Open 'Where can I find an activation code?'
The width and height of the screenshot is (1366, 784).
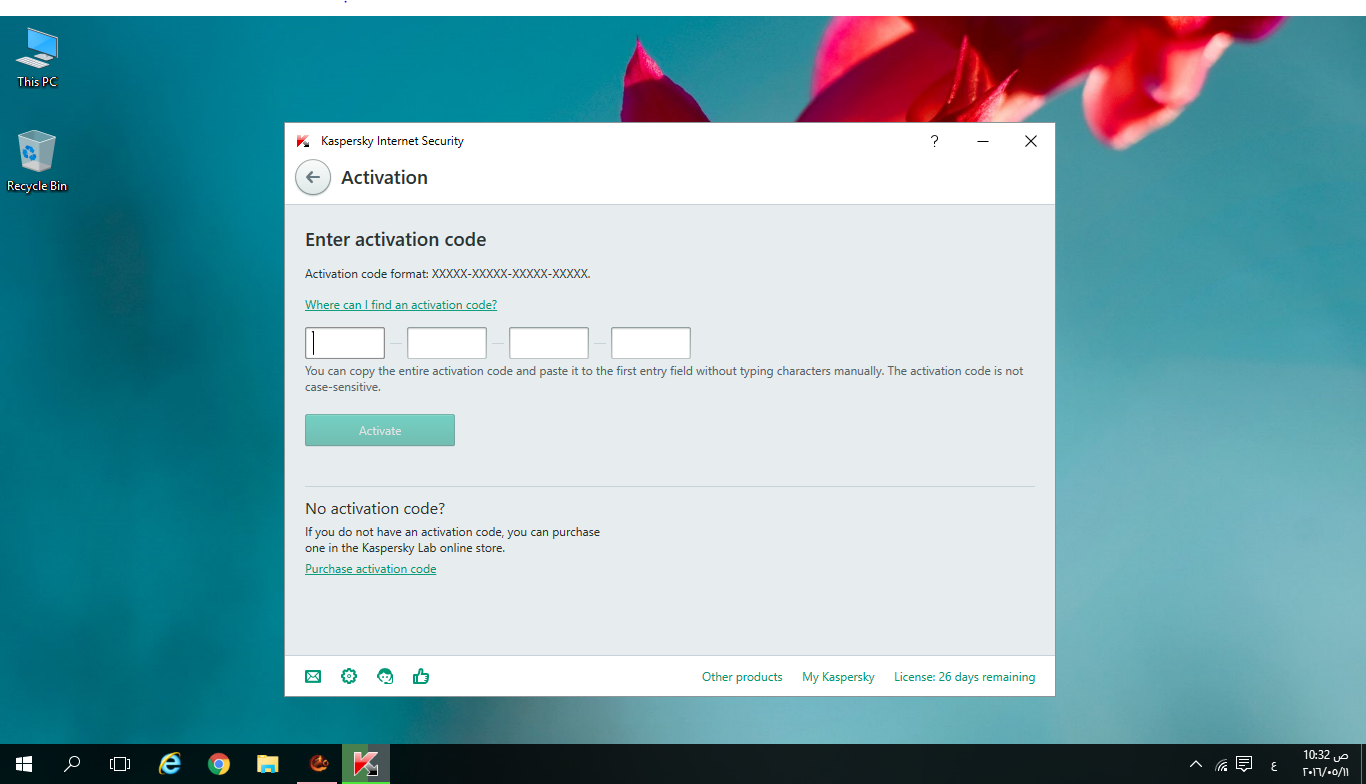coord(401,305)
